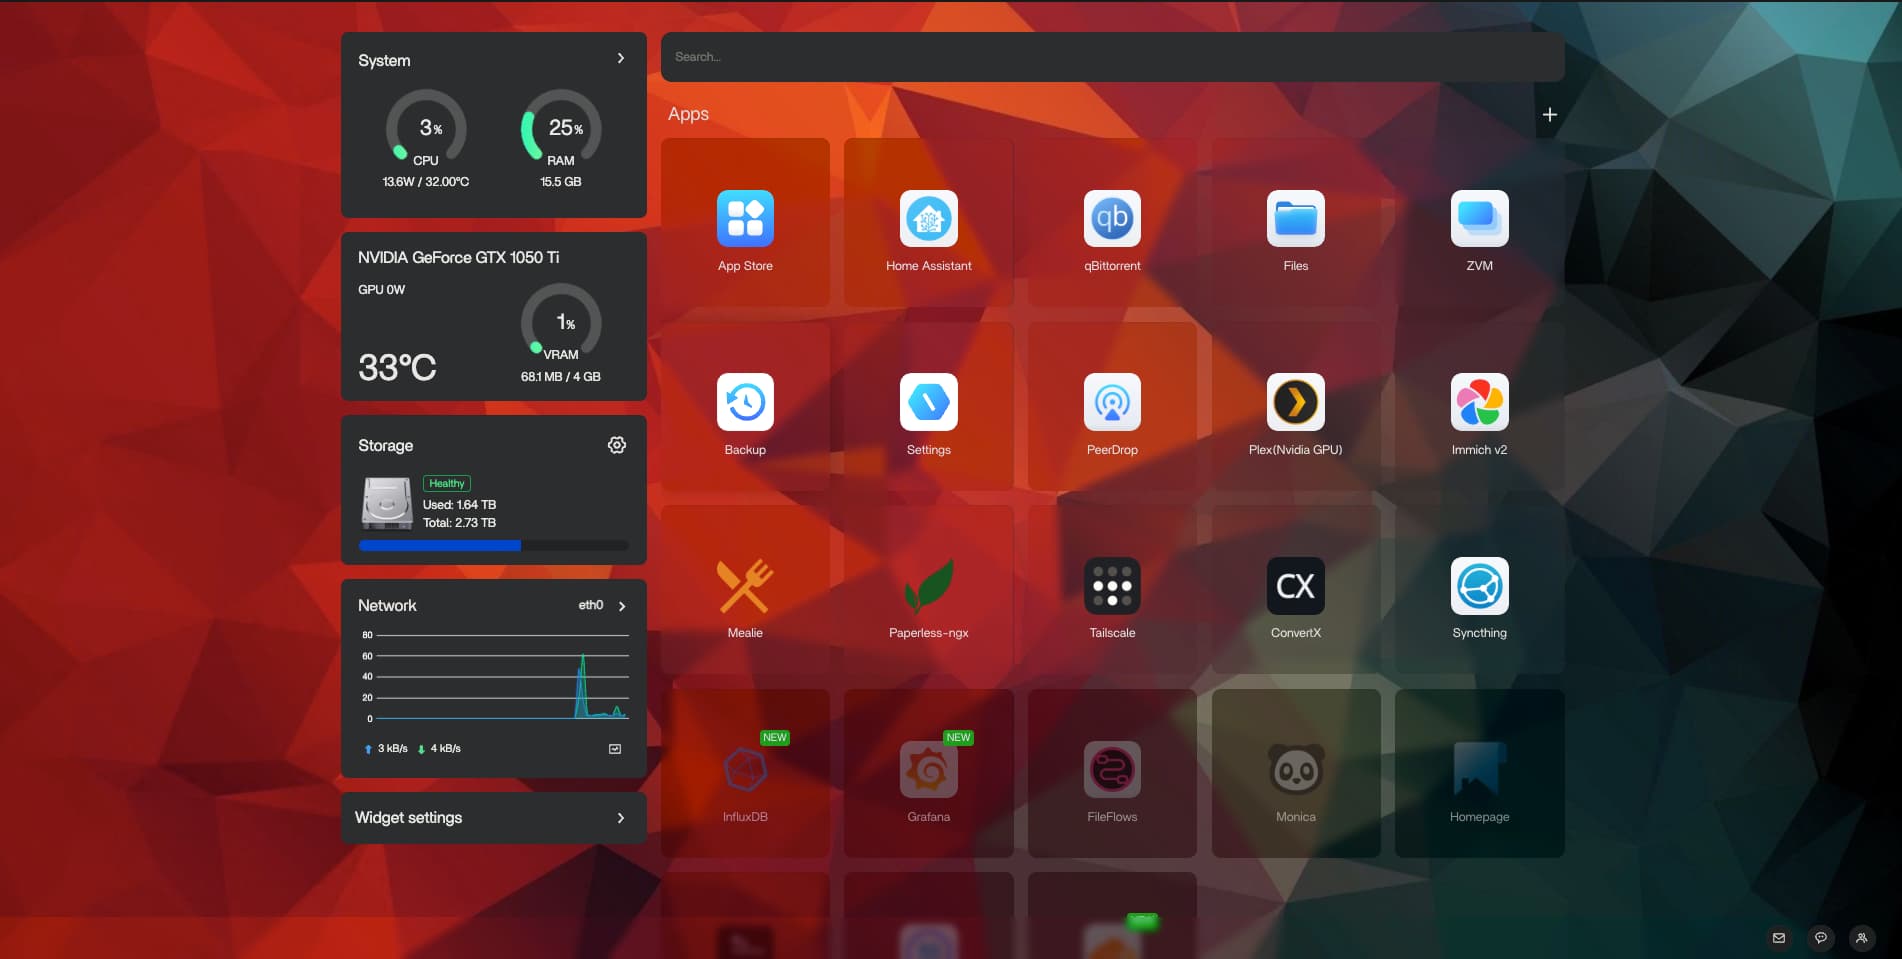Image resolution: width=1902 pixels, height=959 pixels.
Task: Open Syncthing
Action: [1479, 586]
